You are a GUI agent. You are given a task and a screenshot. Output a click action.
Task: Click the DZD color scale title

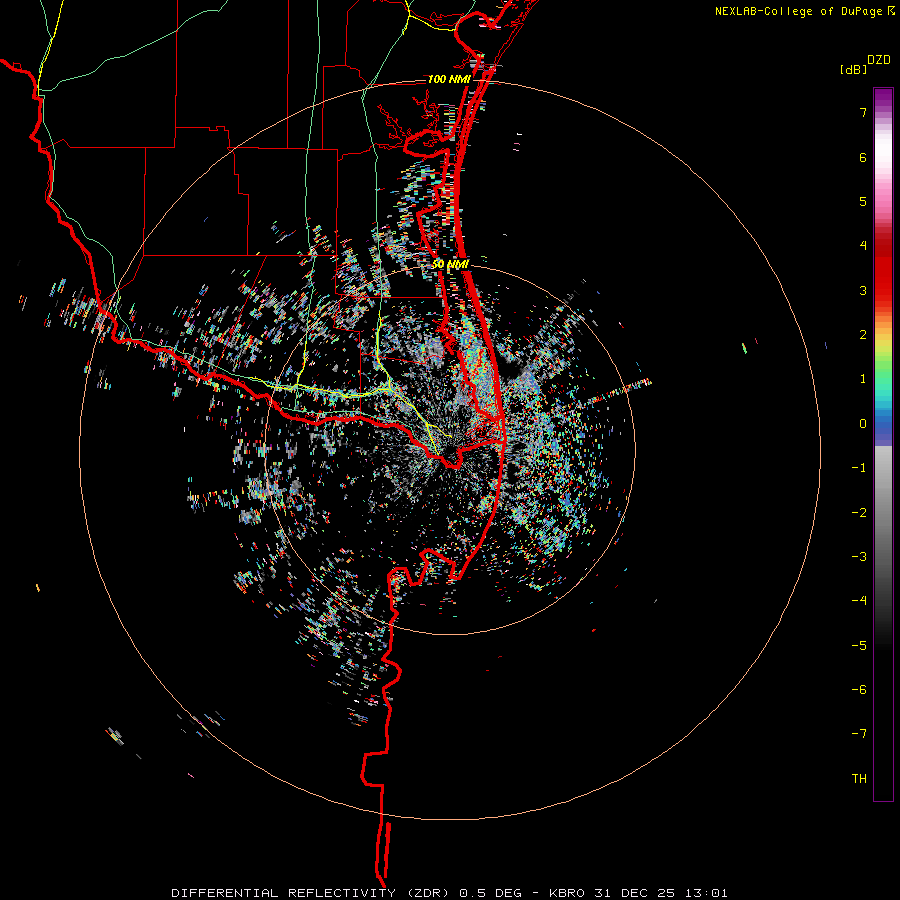pyautogui.click(x=879, y=60)
